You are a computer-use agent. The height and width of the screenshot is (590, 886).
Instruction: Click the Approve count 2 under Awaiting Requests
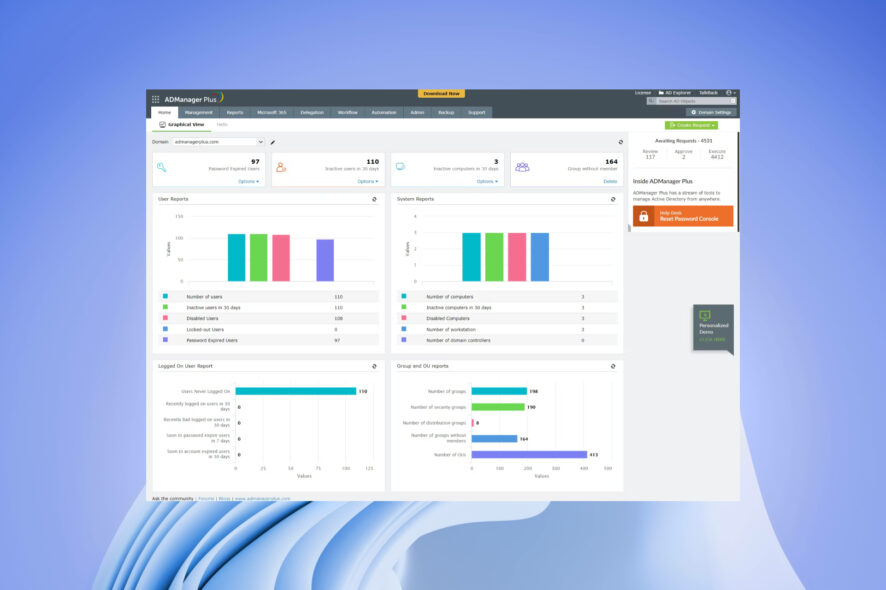(x=684, y=157)
